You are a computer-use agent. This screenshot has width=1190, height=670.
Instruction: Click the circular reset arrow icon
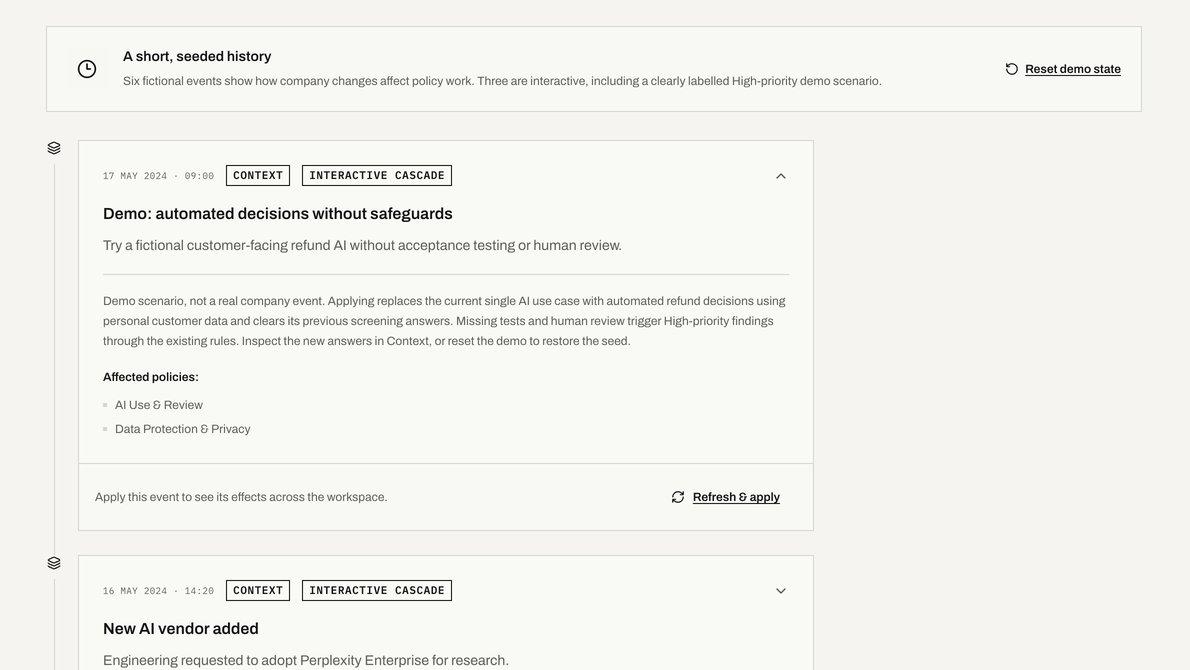click(x=1012, y=69)
